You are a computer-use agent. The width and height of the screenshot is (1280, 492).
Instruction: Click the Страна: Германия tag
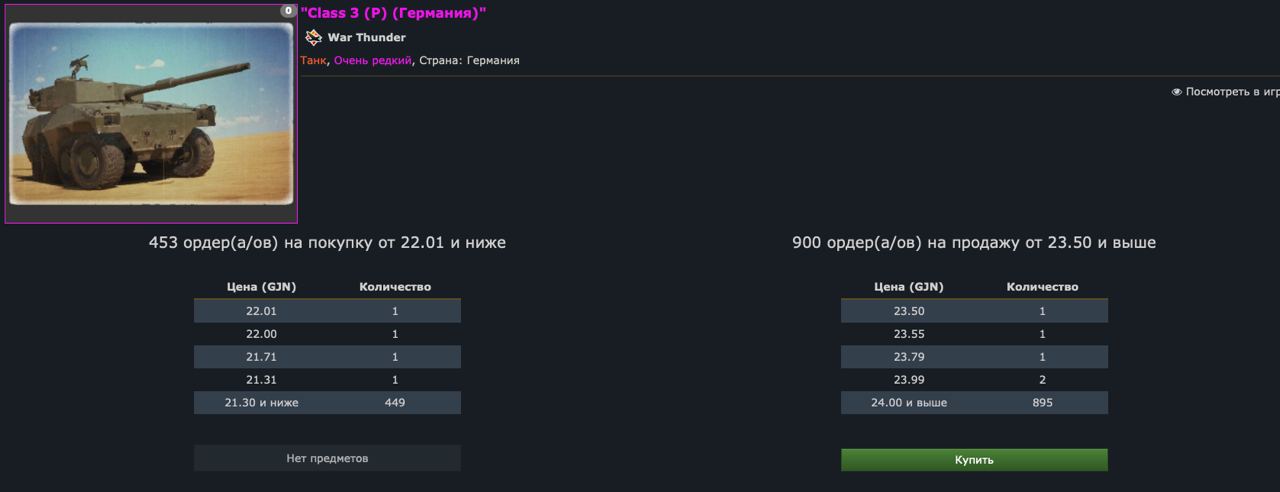(469, 60)
